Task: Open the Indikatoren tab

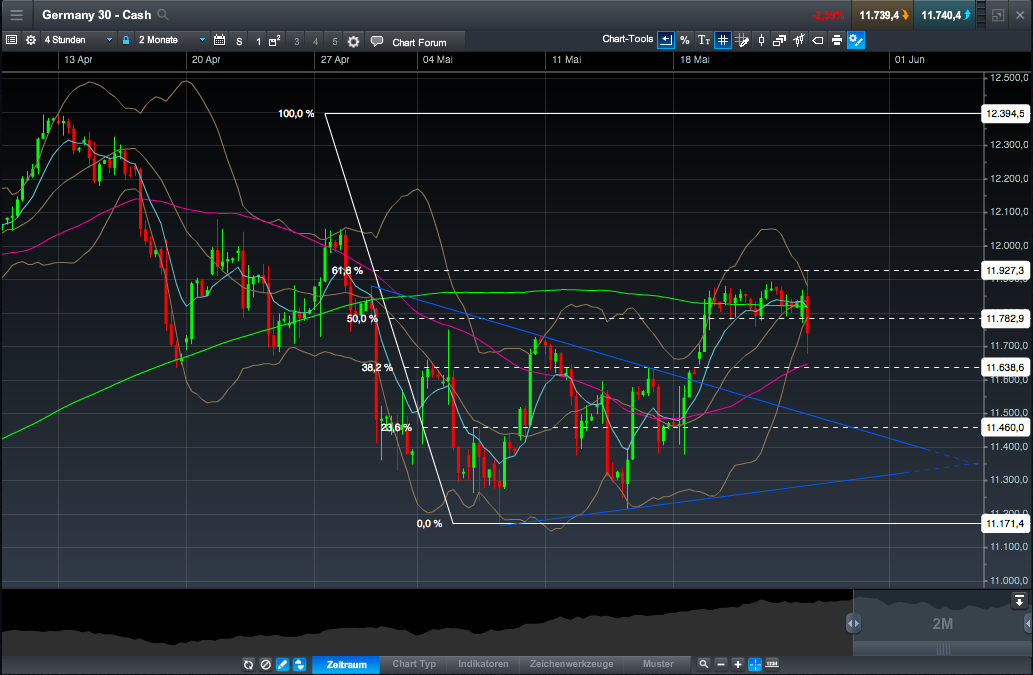Action: tap(483, 664)
